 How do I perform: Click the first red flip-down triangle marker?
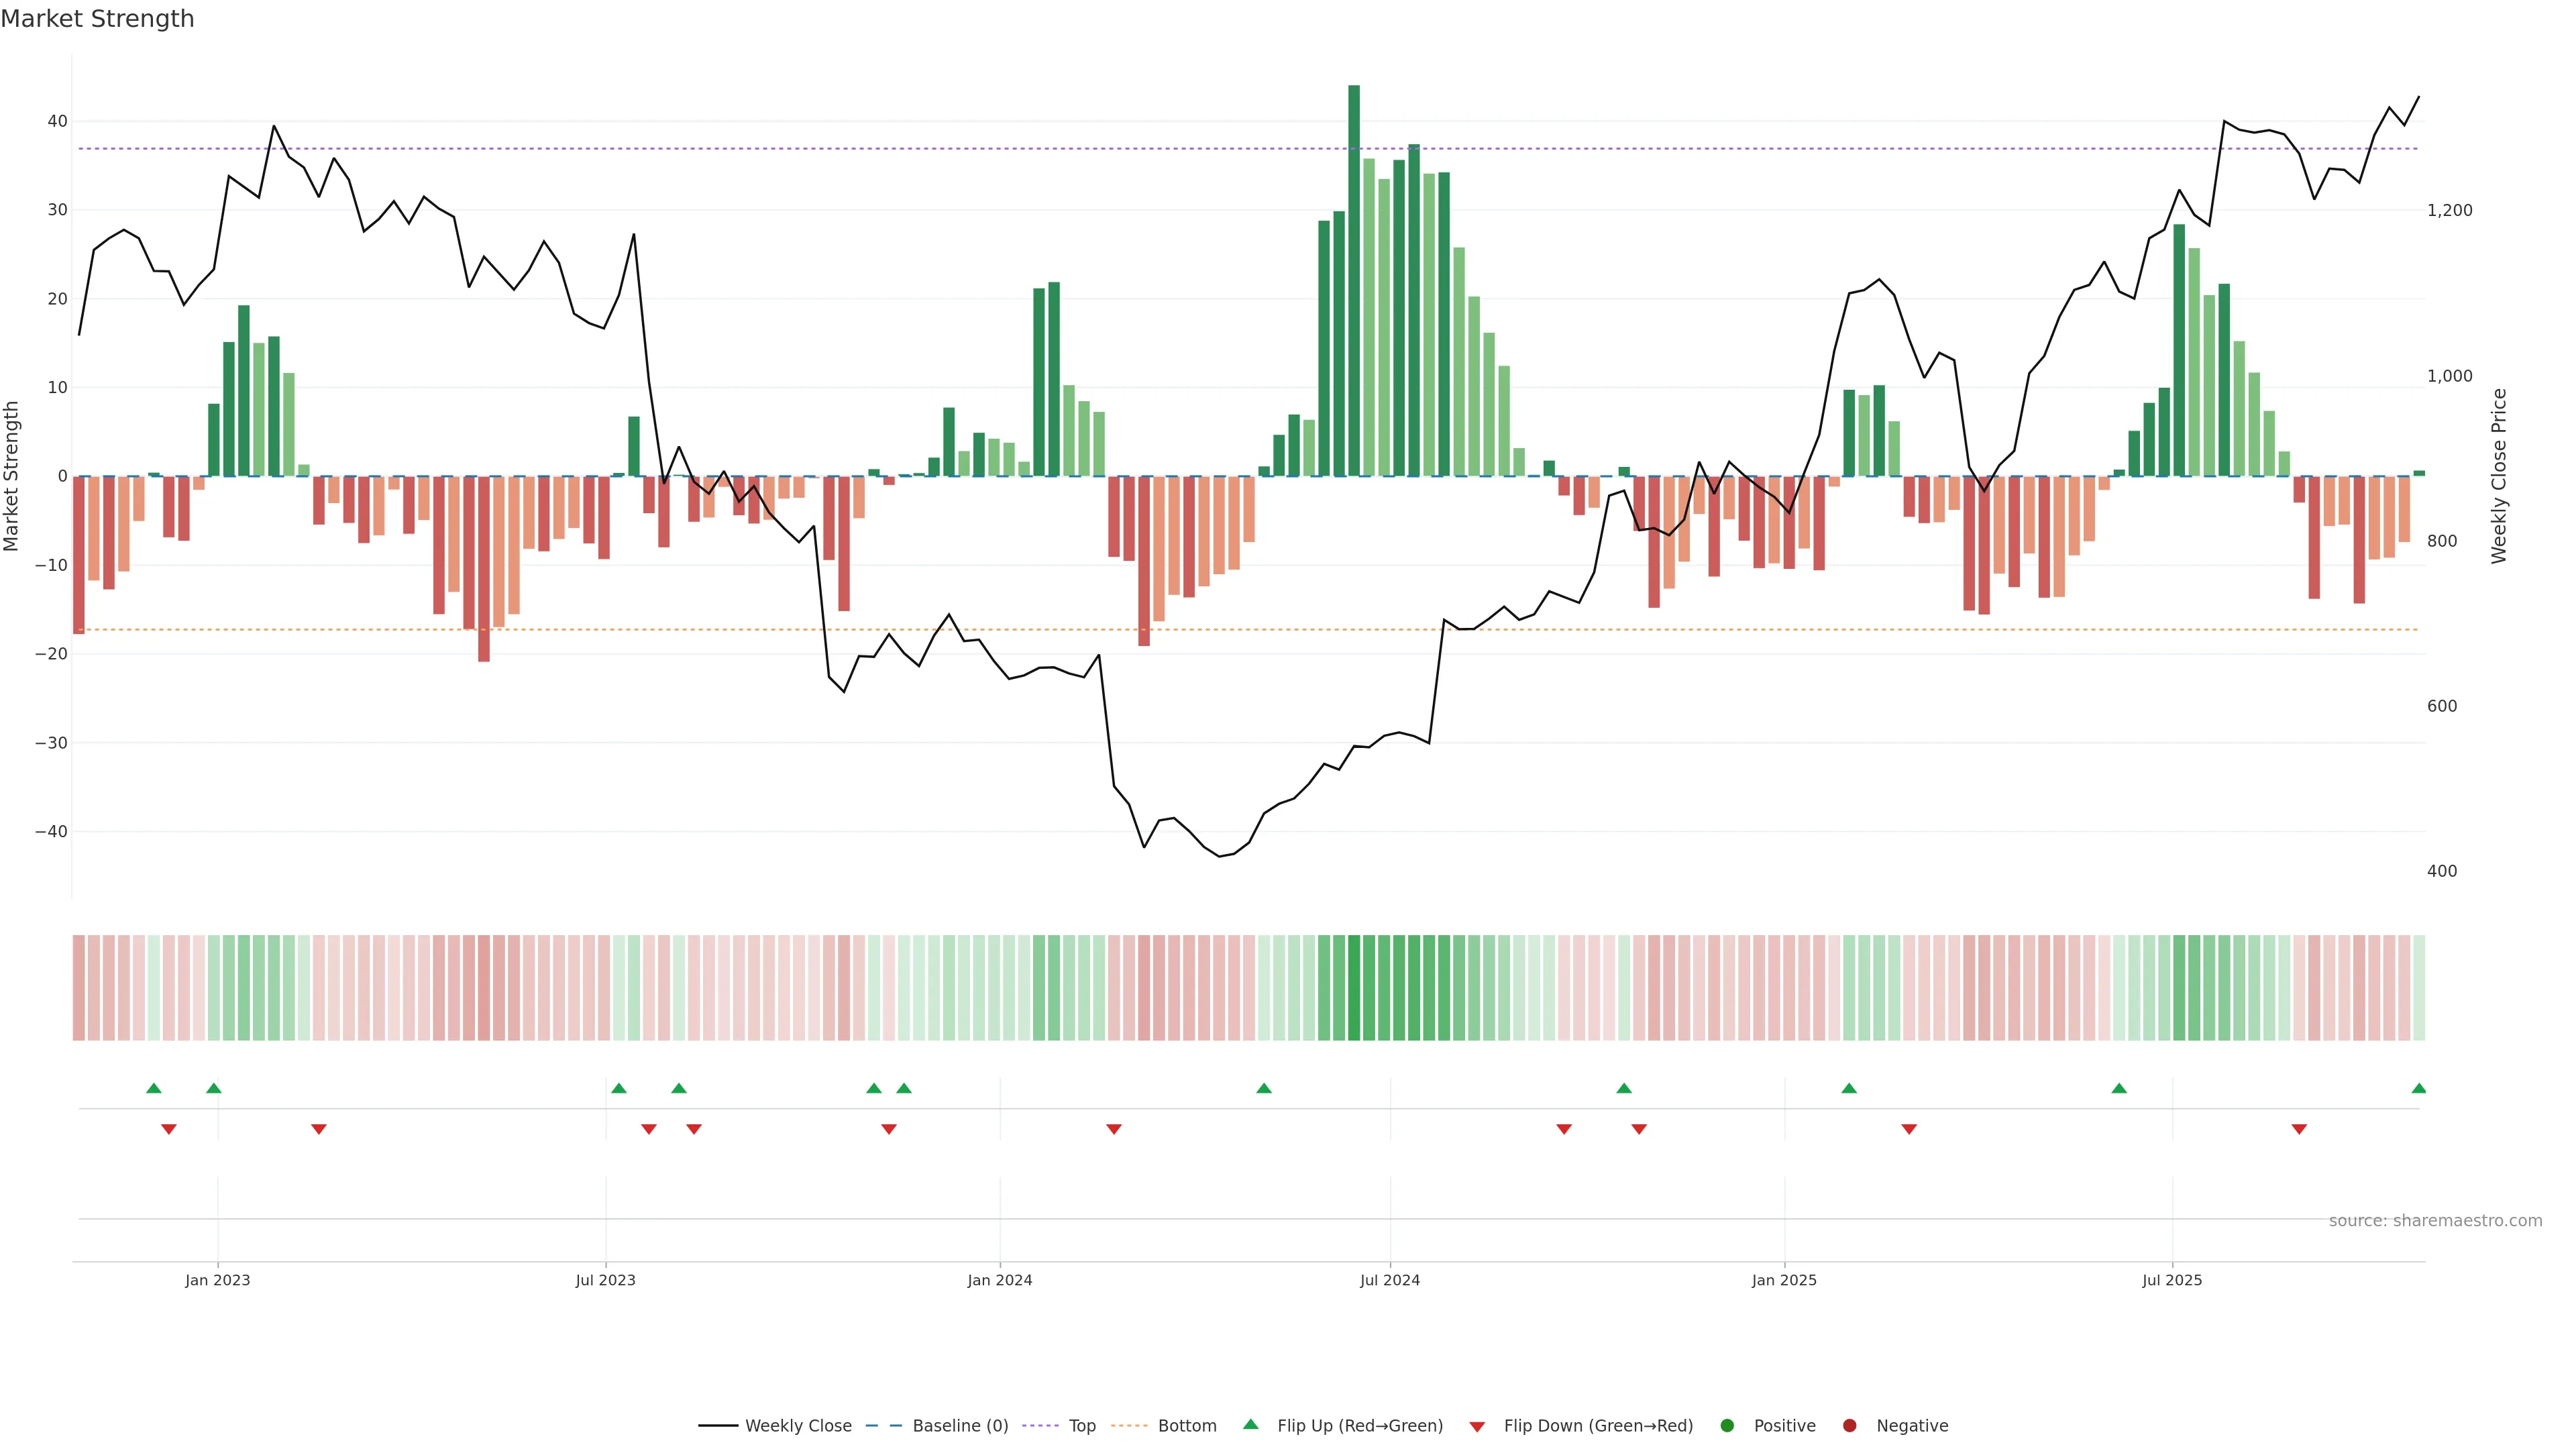pyautogui.click(x=169, y=1129)
